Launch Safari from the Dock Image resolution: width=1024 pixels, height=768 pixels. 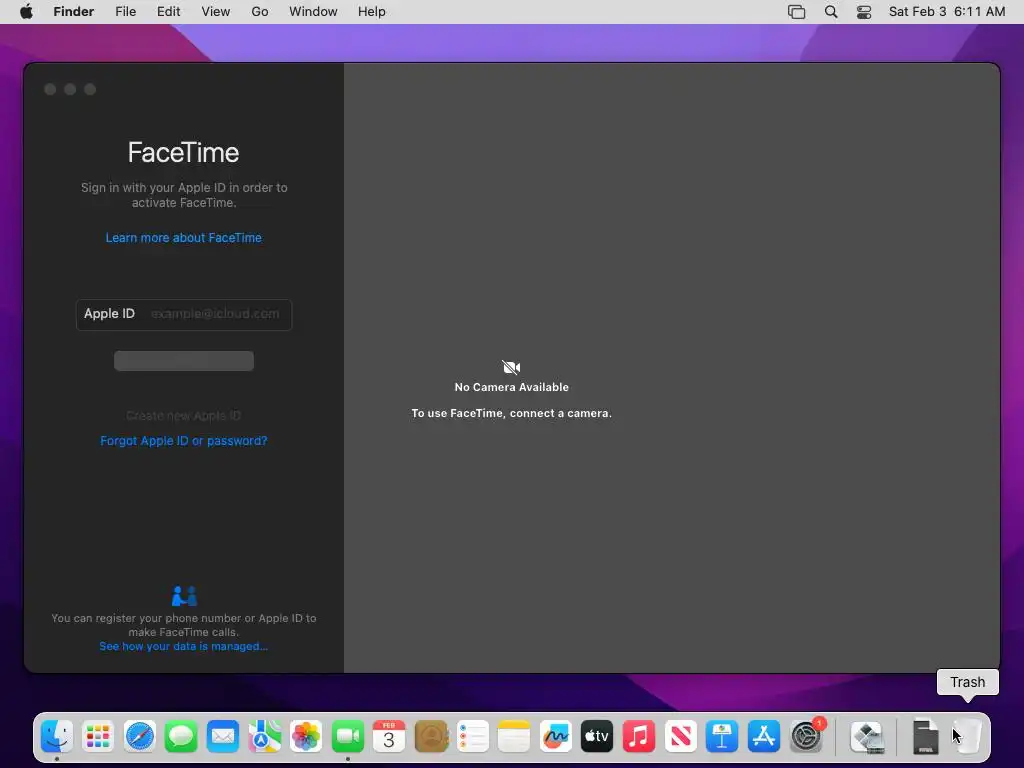tap(140, 737)
